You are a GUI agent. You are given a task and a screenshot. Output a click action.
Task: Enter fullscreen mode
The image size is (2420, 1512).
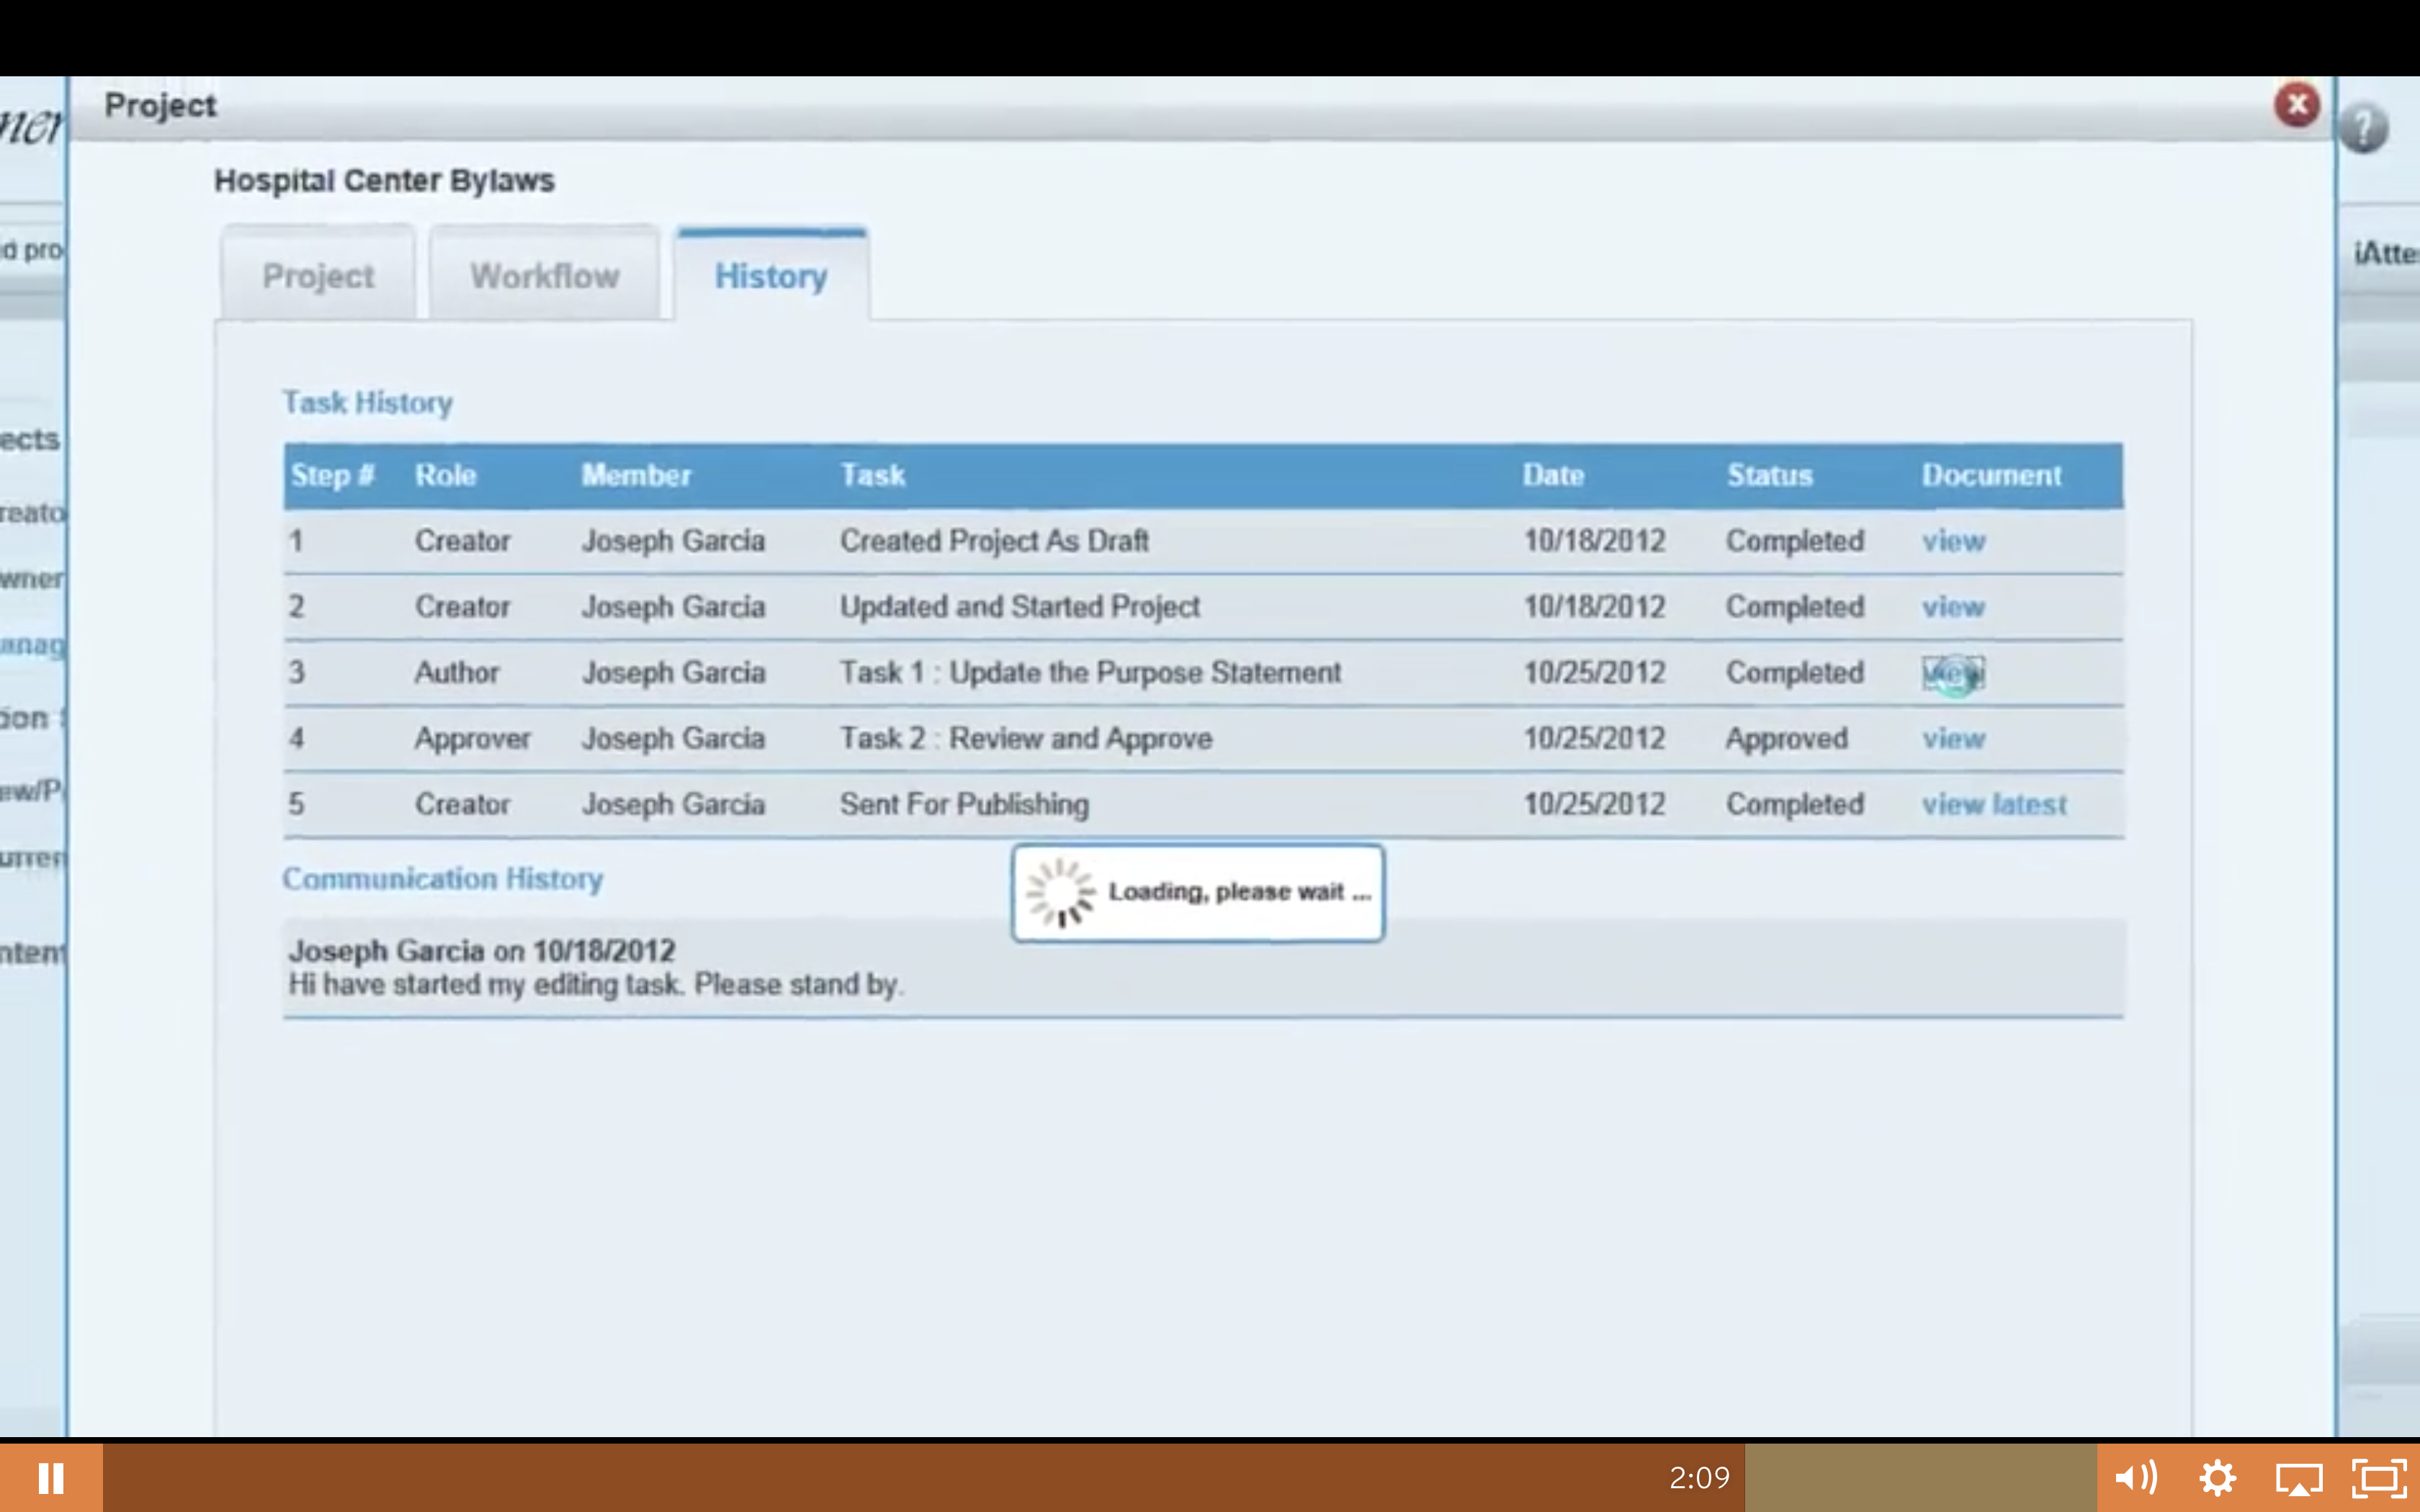coord(2378,1478)
